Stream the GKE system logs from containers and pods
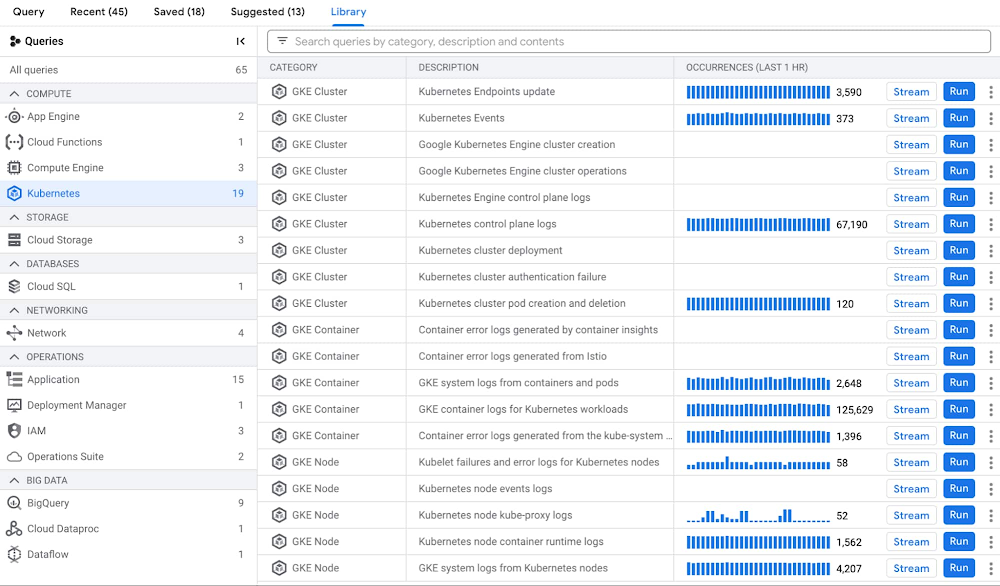Viewport: 1000px width, 586px height. [x=911, y=382]
